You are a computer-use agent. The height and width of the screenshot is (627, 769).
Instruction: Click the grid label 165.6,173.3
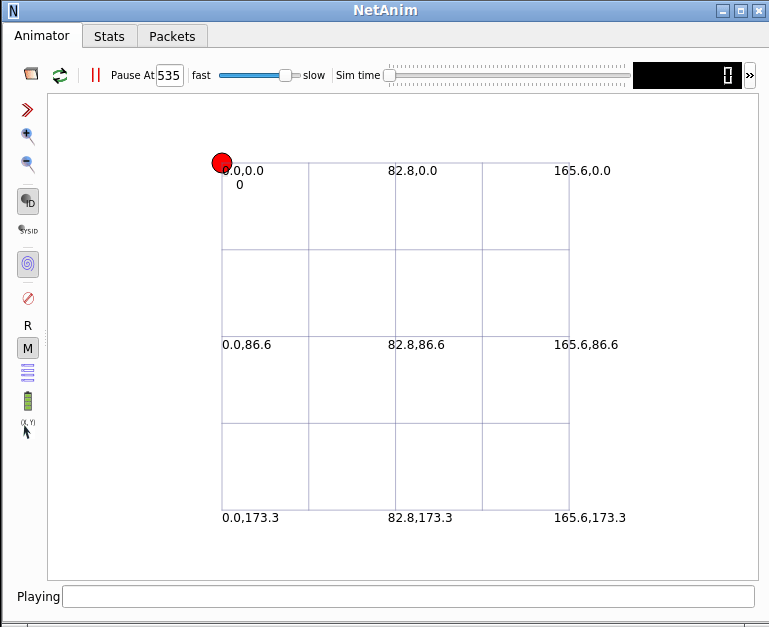590,518
